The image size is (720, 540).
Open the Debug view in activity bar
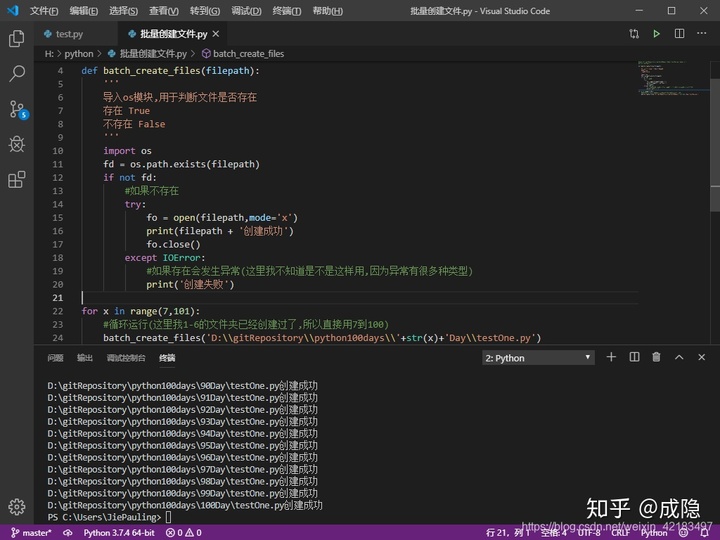(17, 144)
